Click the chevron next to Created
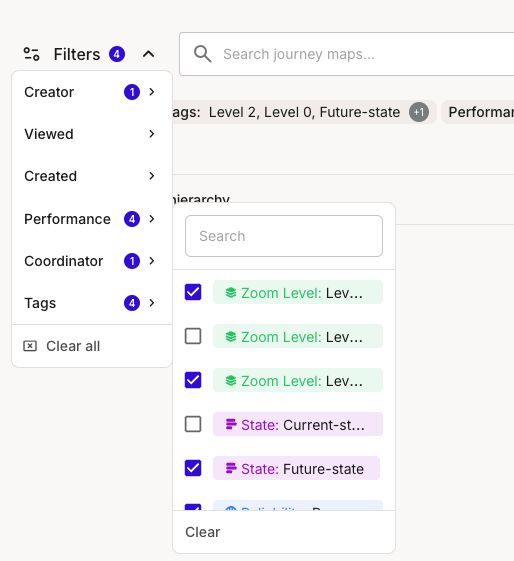Image resolution: width=514 pixels, height=561 pixels. [x=152, y=176]
